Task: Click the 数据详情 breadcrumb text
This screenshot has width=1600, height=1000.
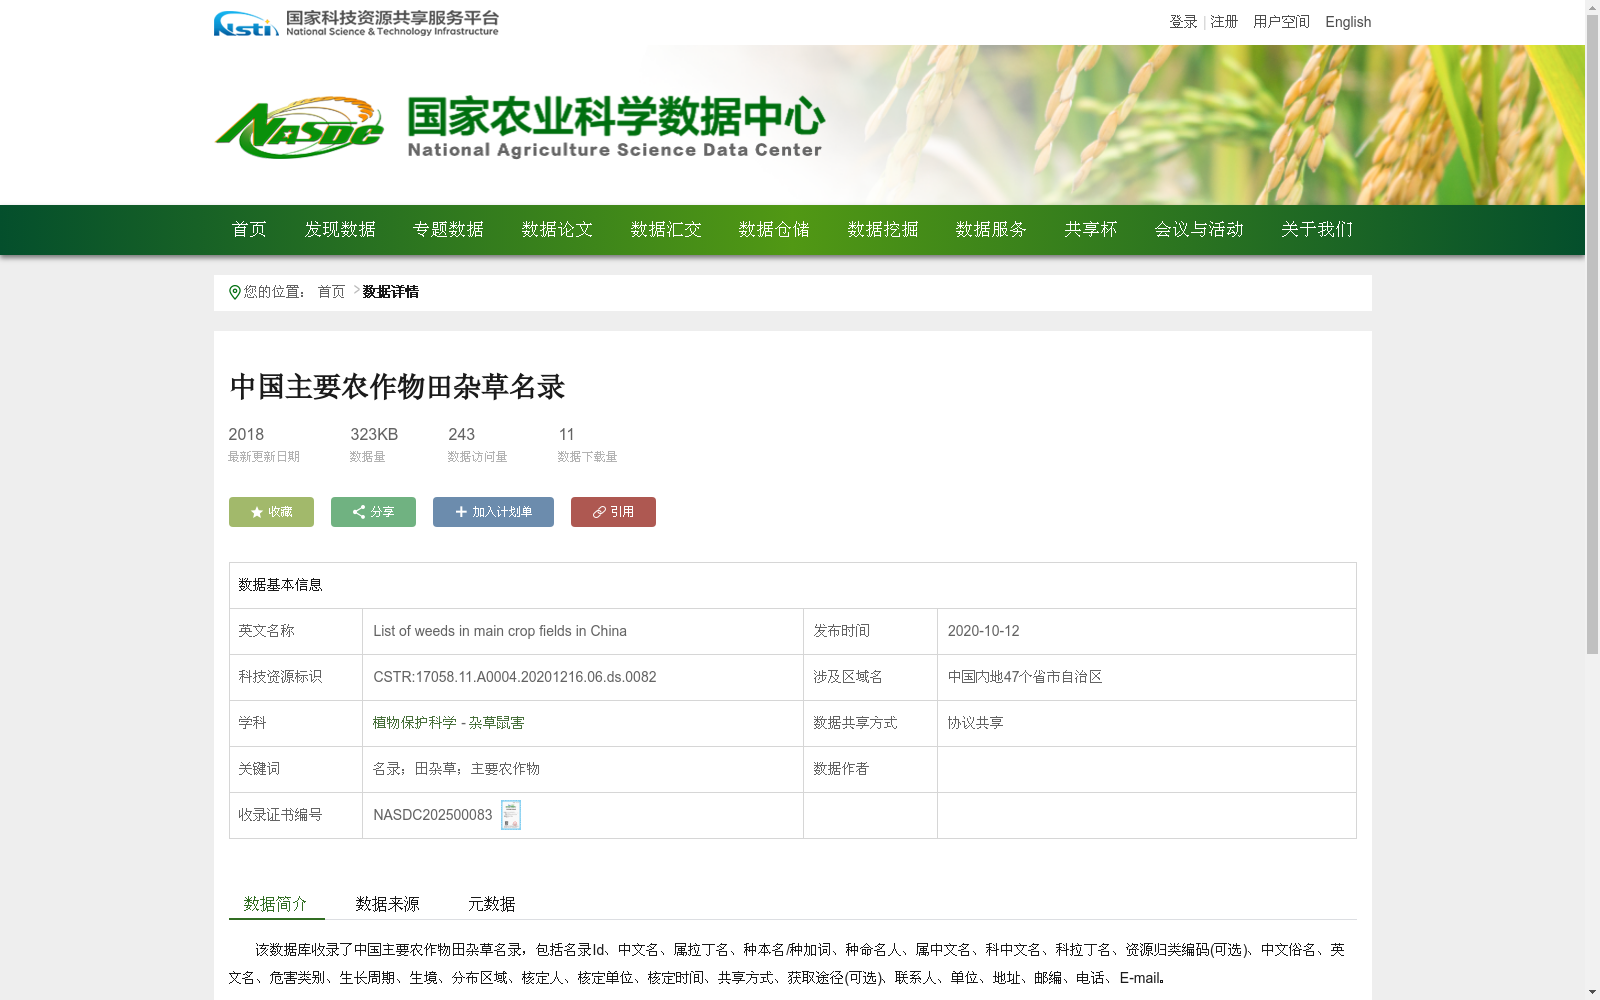Action: click(391, 292)
